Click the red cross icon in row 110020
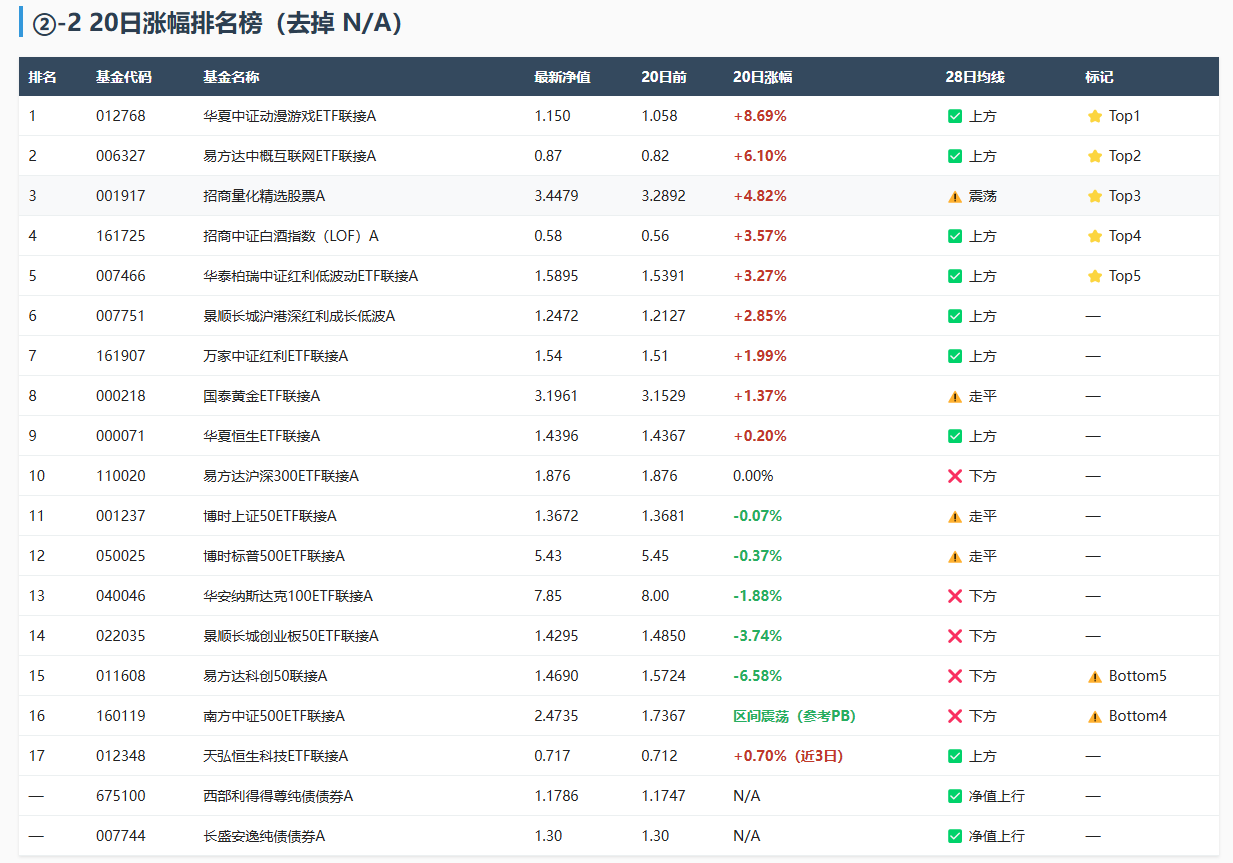 point(955,476)
